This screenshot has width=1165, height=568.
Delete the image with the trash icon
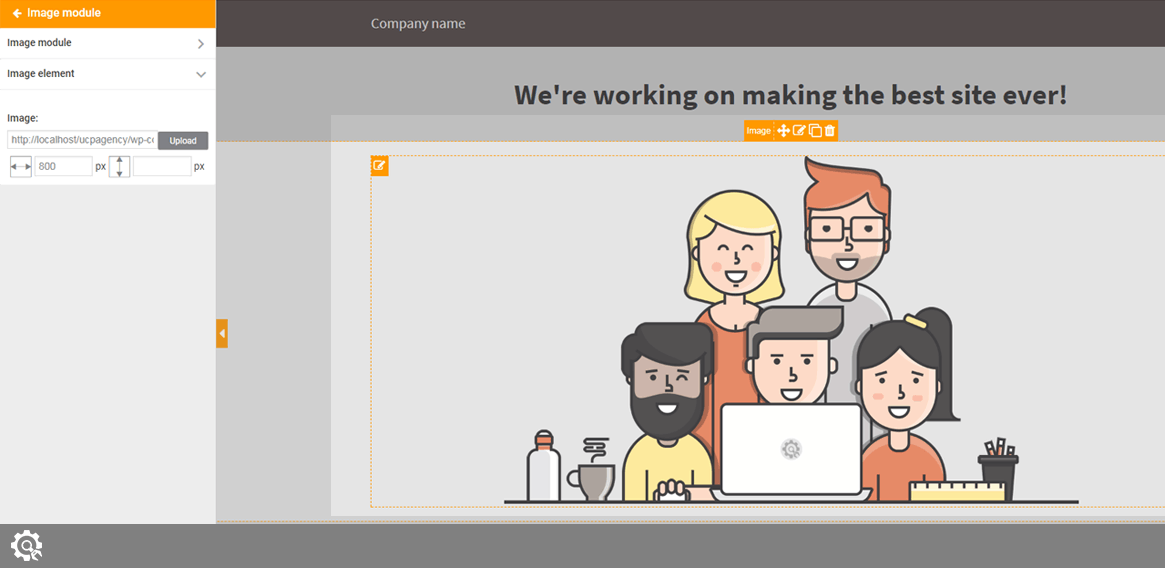point(830,131)
